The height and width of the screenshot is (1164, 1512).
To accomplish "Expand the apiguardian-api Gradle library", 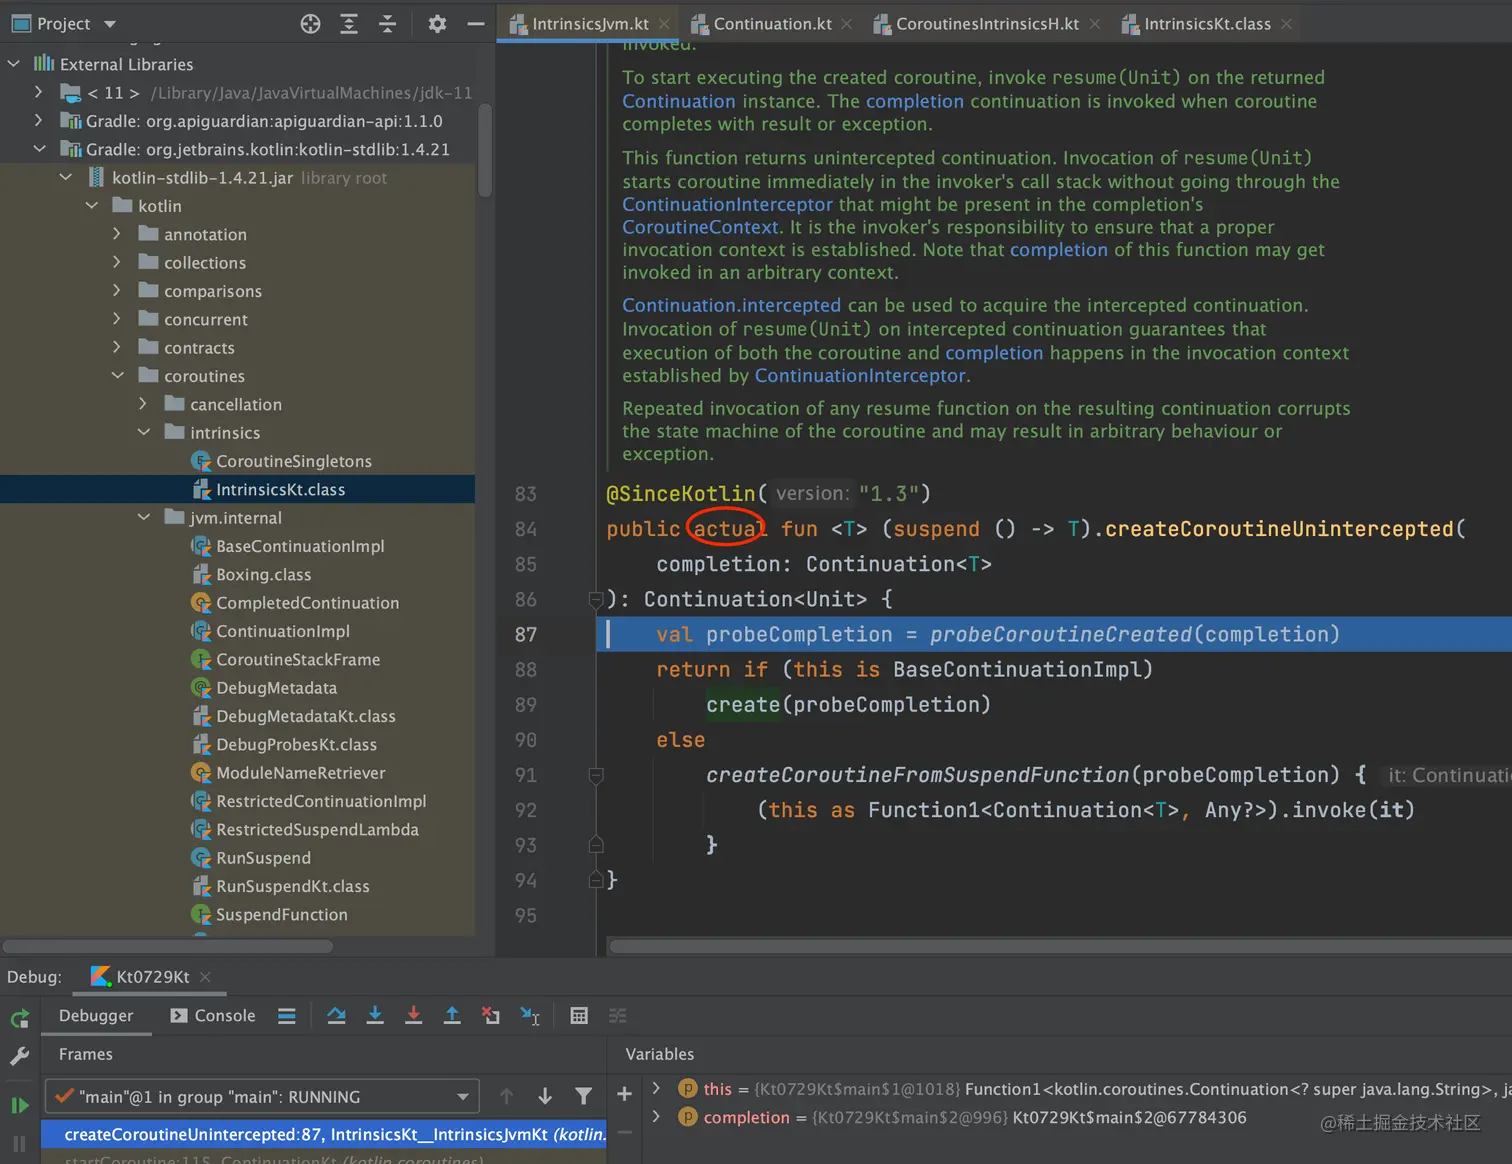I will click(x=39, y=120).
